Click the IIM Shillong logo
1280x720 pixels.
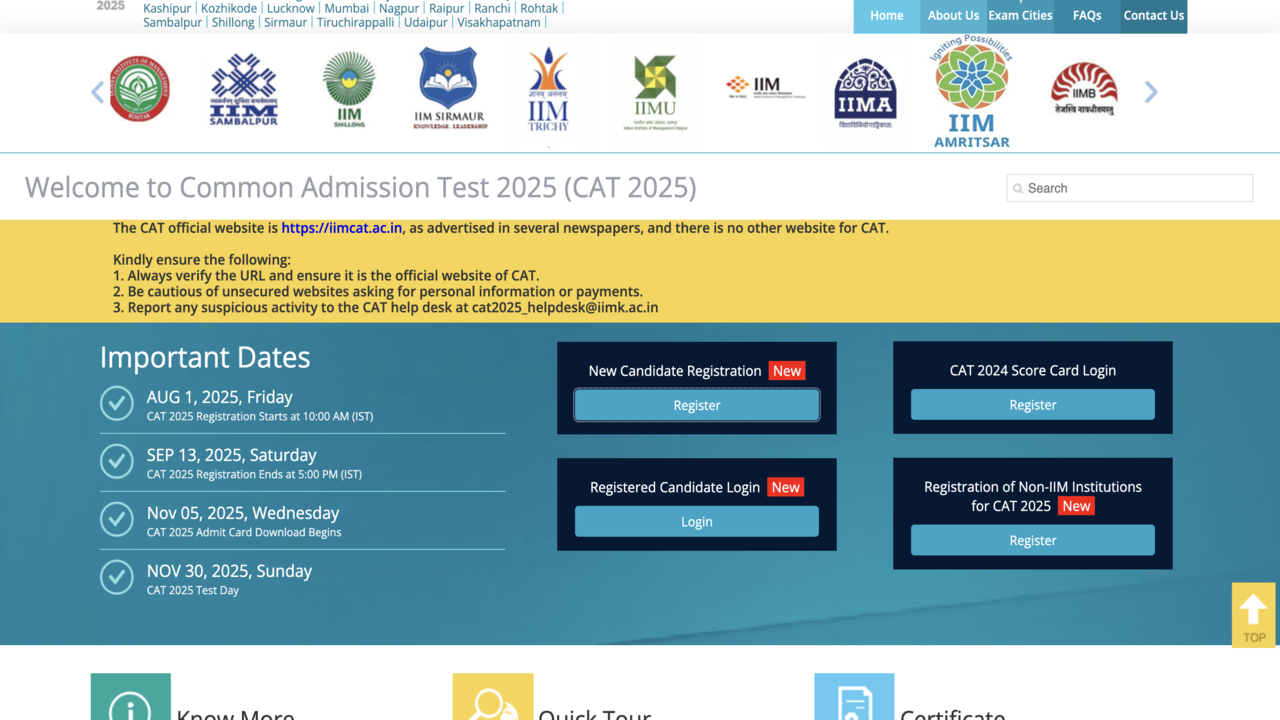point(349,91)
